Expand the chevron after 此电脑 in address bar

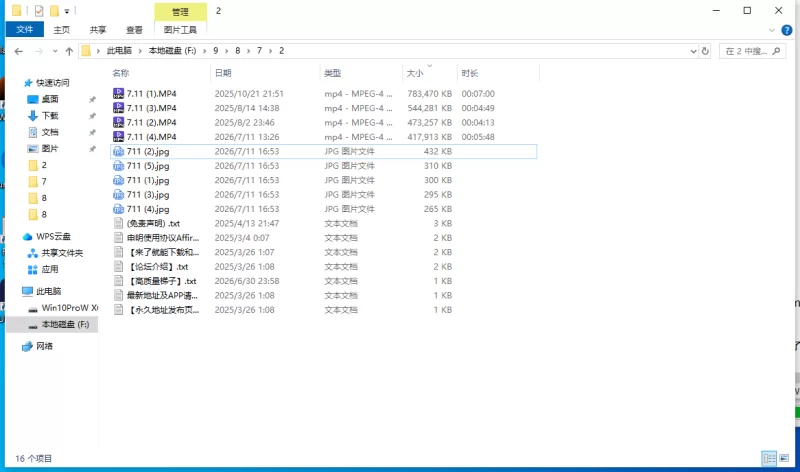click(x=140, y=51)
